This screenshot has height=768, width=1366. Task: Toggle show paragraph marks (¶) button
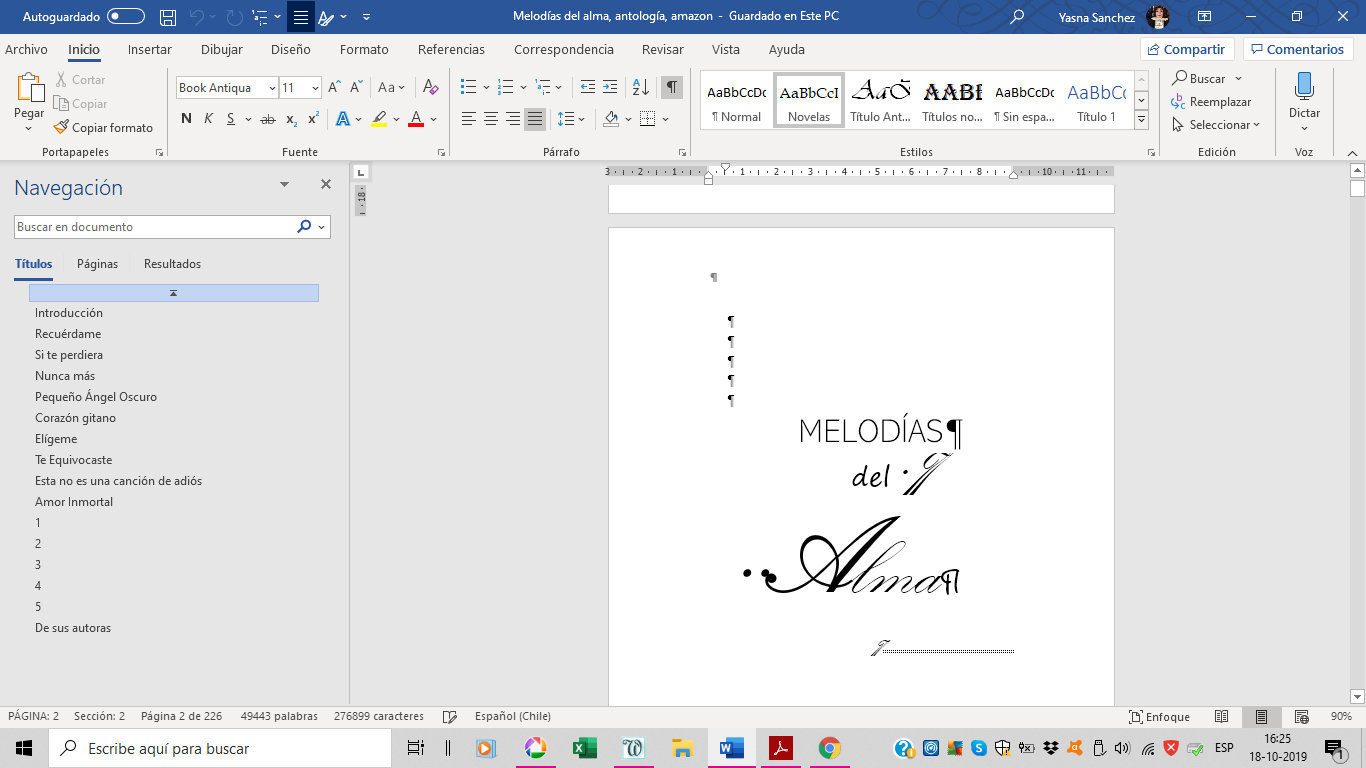pos(672,88)
